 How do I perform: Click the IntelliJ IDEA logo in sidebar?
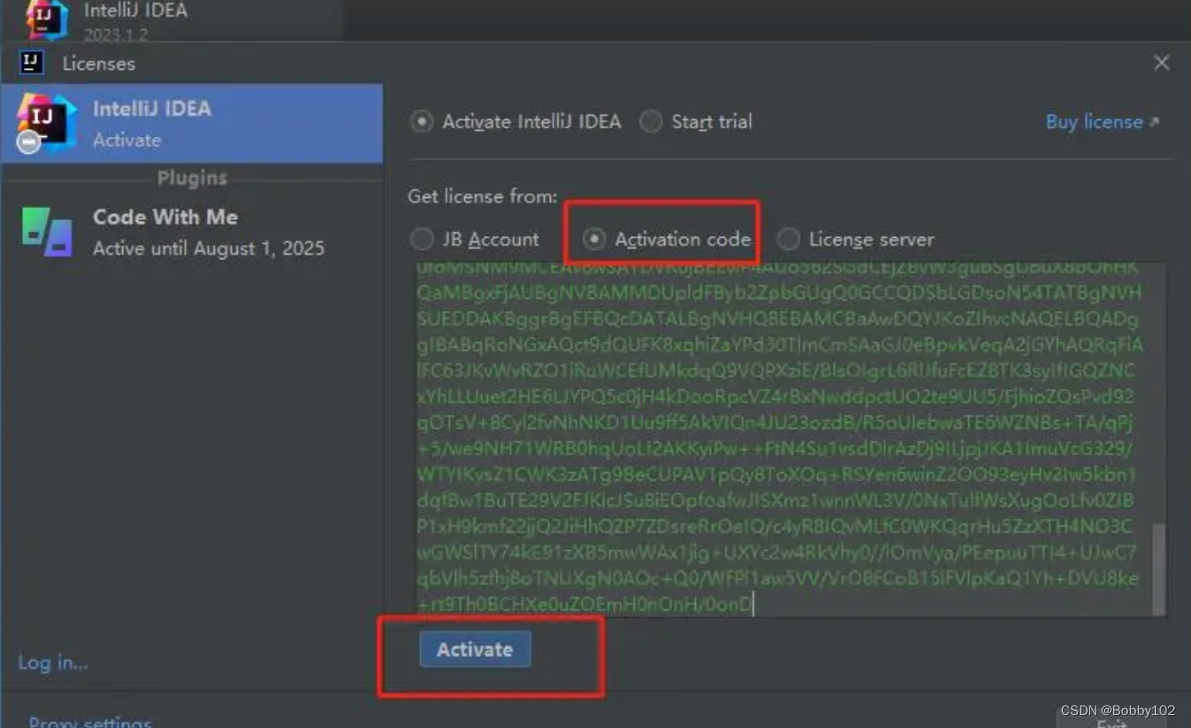point(46,123)
